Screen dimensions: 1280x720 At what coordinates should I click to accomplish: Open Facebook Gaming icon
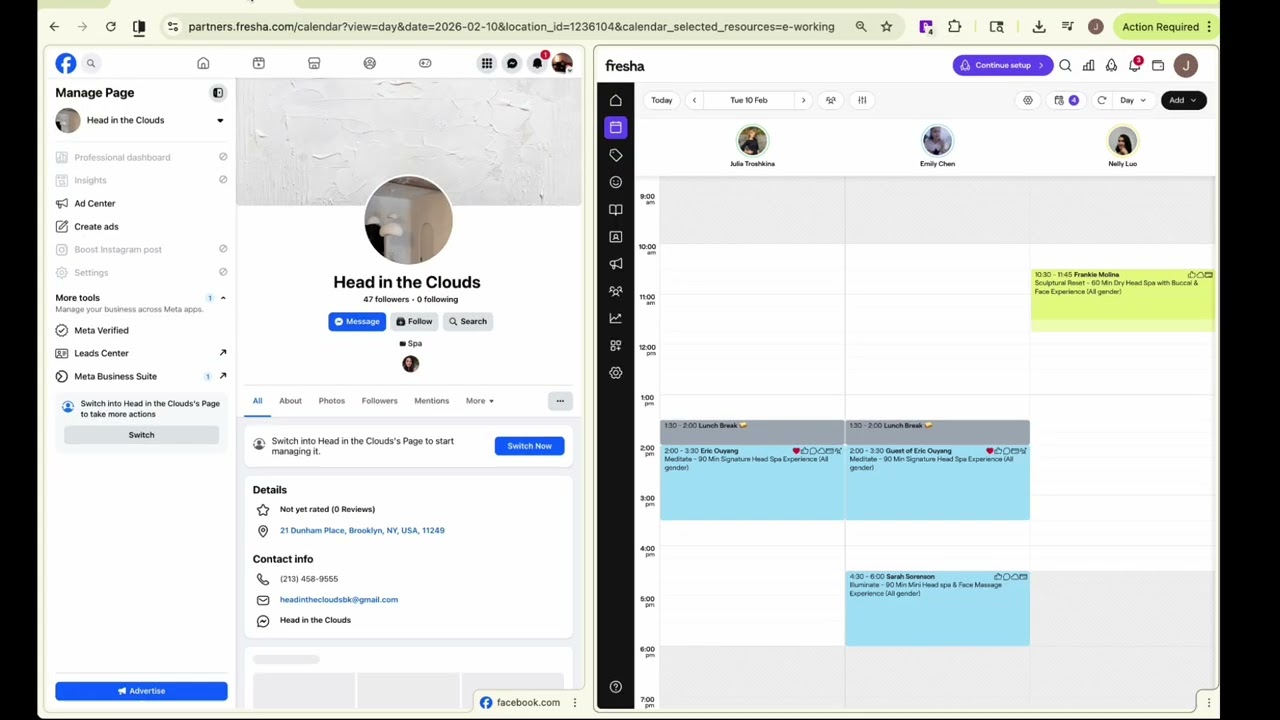click(x=425, y=64)
